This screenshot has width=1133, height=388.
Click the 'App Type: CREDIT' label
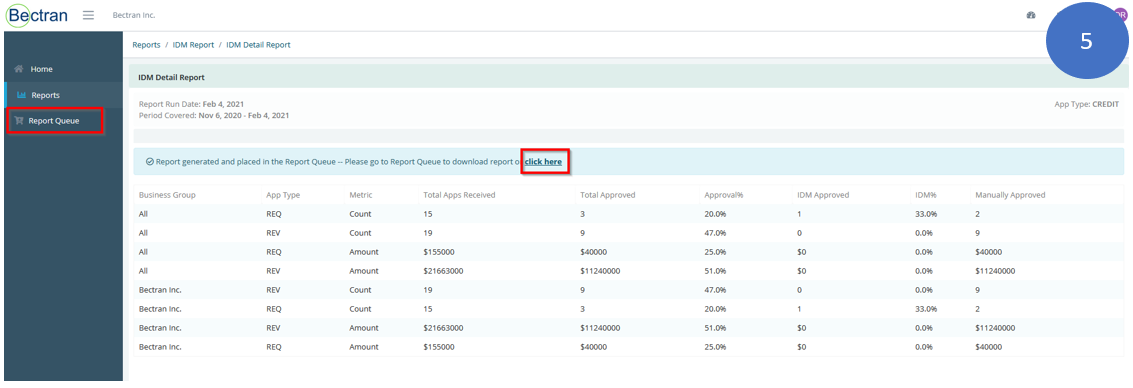pos(1086,104)
